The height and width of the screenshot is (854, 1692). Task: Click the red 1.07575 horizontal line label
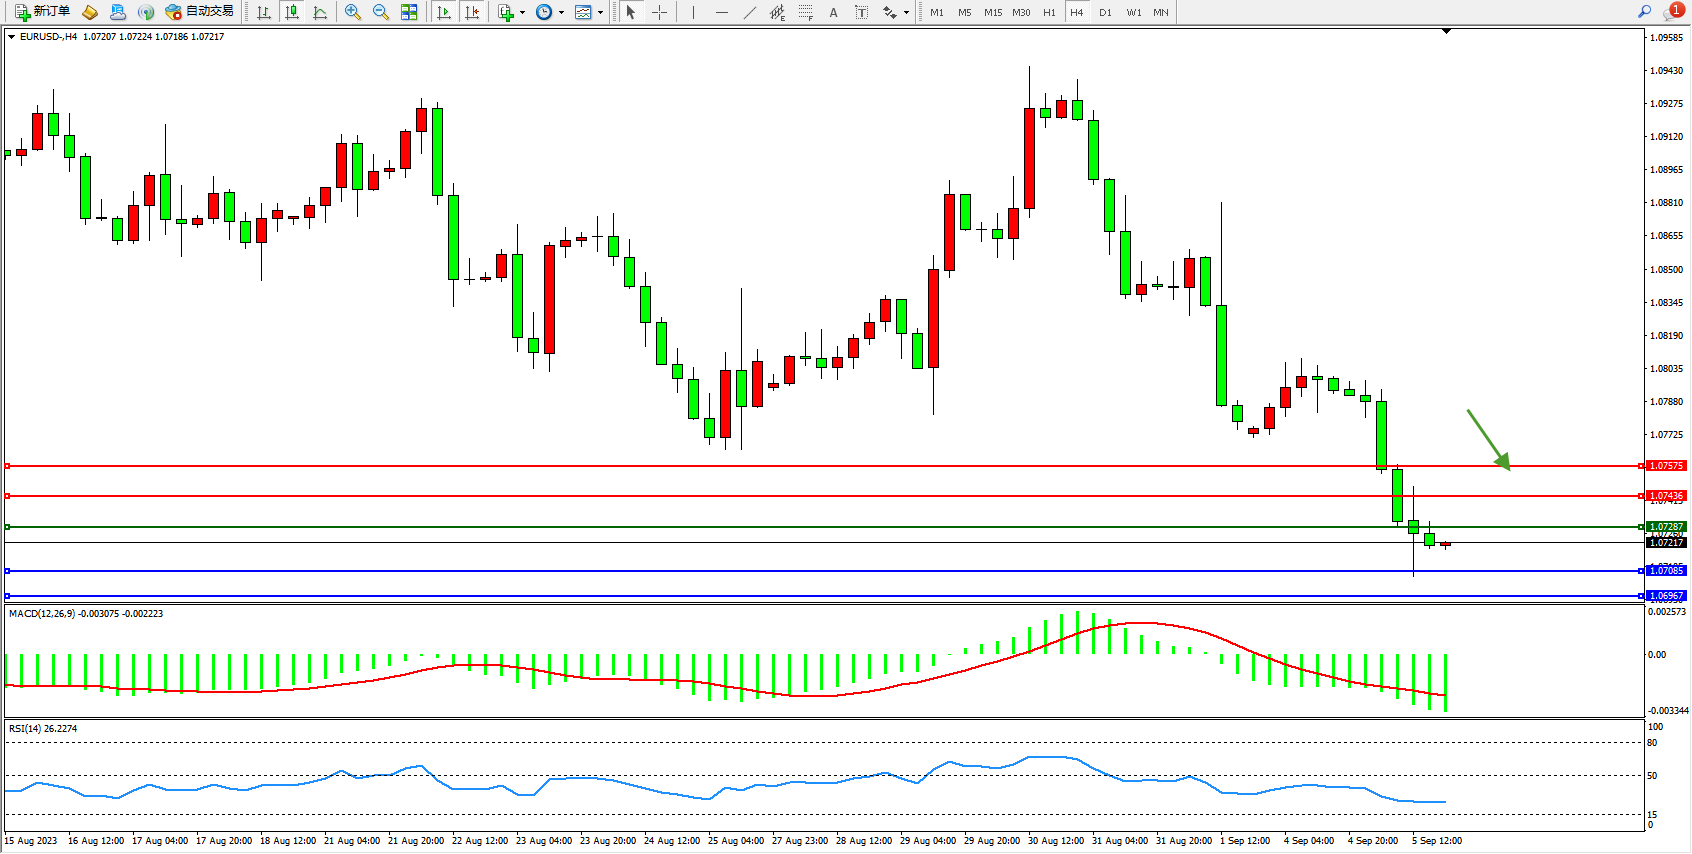(x=1666, y=466)
